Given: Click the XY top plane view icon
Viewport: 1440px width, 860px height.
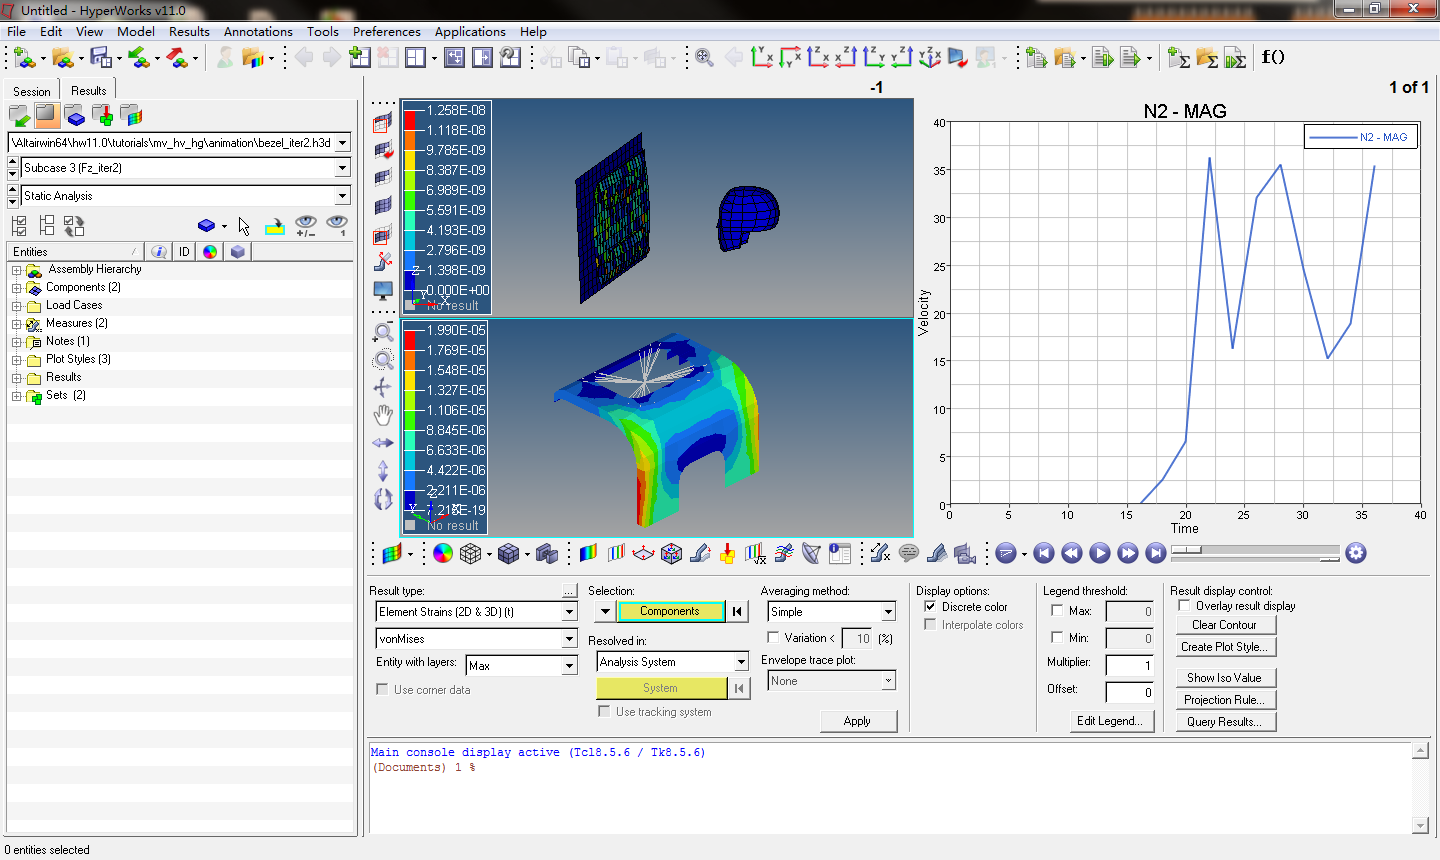Looking at the screenshot, I should coord(762,57).
